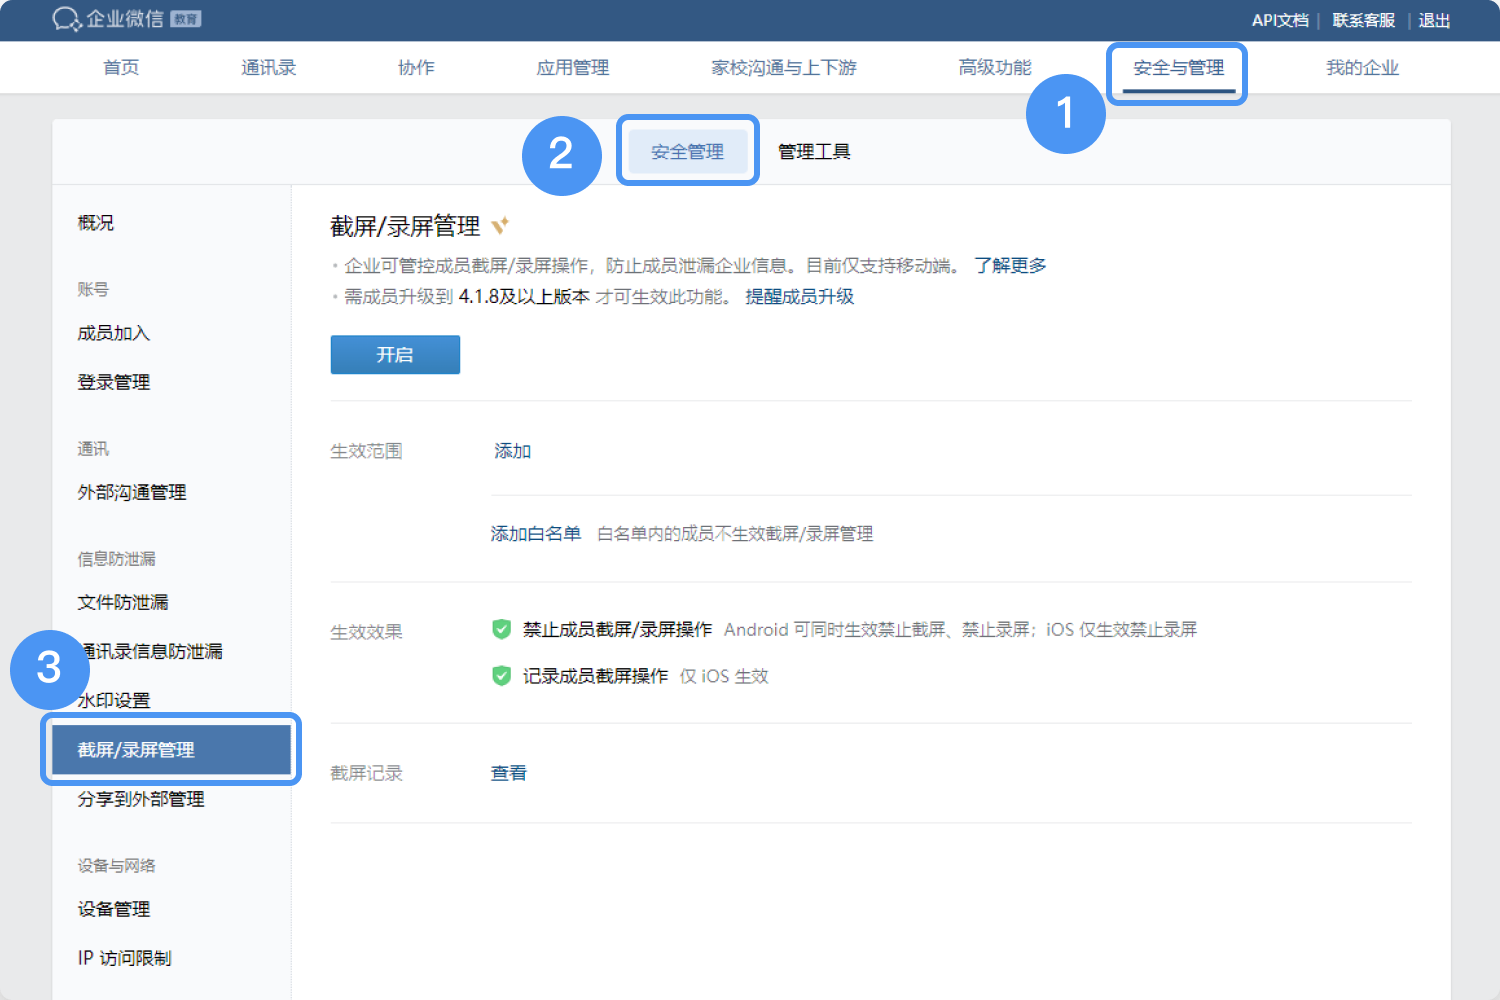Click 退出 to log out
1500x1000 pixels.
(1434, 20)
